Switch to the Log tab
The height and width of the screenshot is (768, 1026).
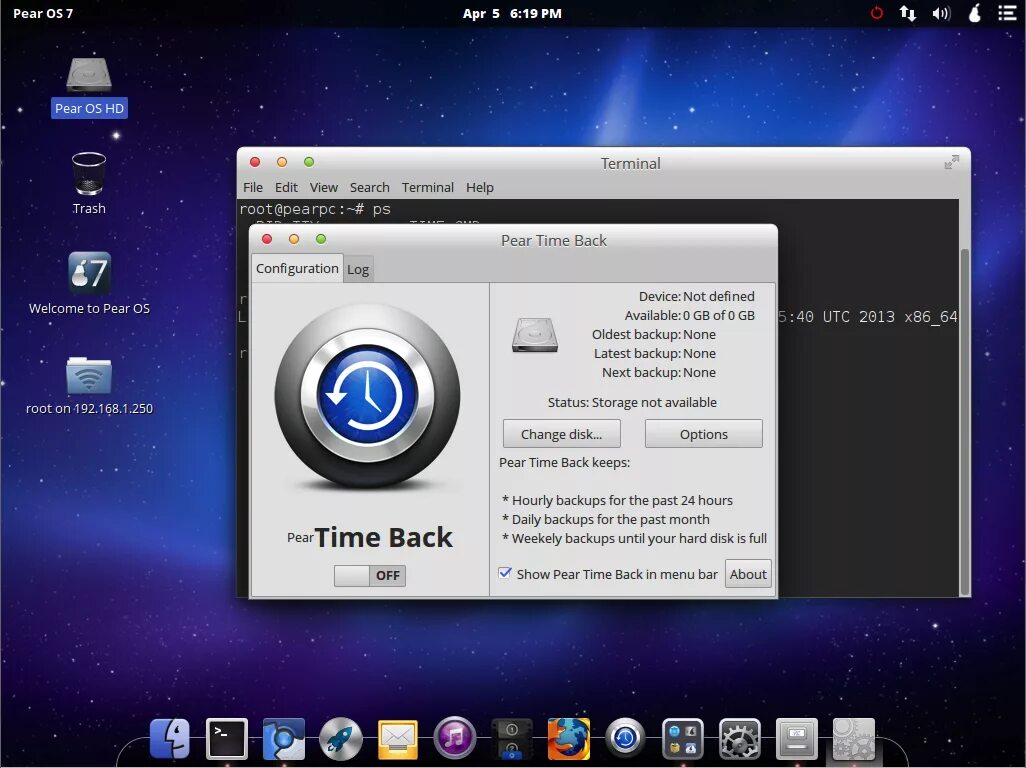(358, 270)
